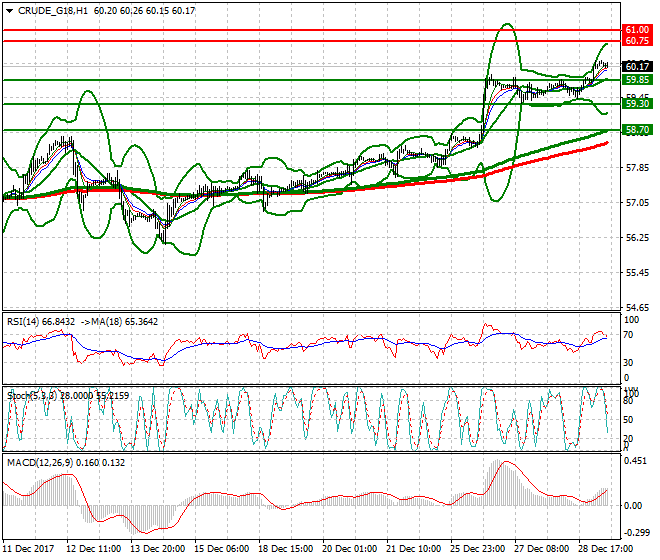
Task: Click the 25 Dec 23:00 time axis label
Action: [478, 549]
